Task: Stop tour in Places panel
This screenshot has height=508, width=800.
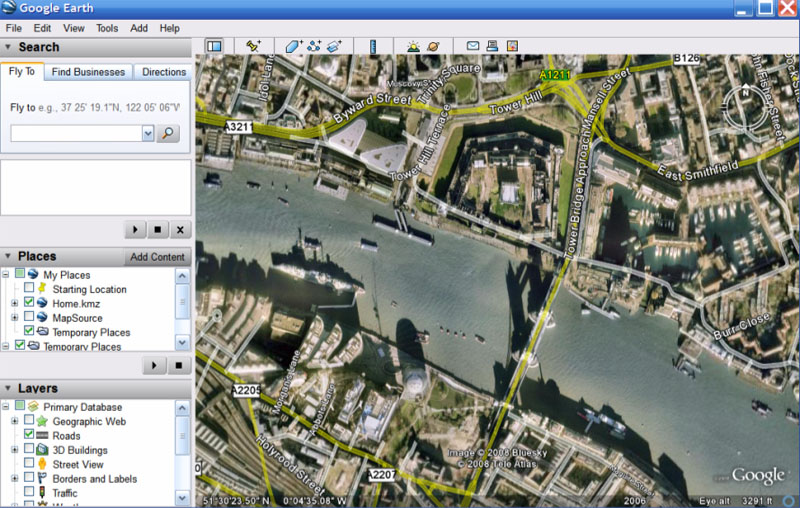Action: pos(179,365)
